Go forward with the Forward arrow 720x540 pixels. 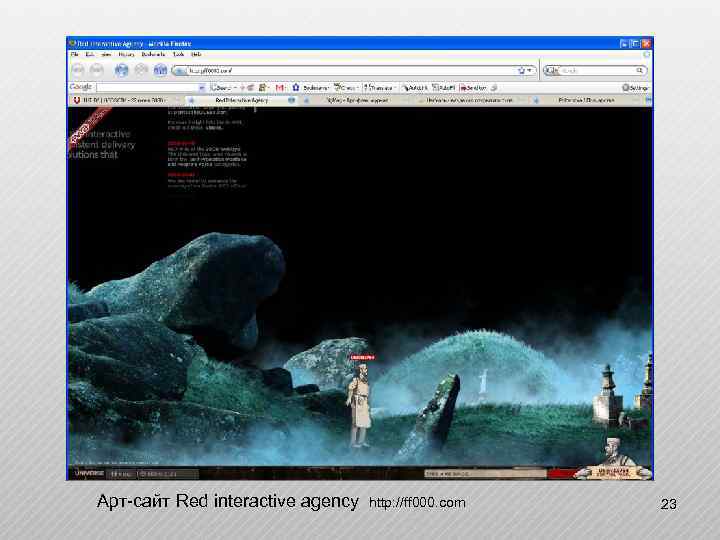coord(96,70)
